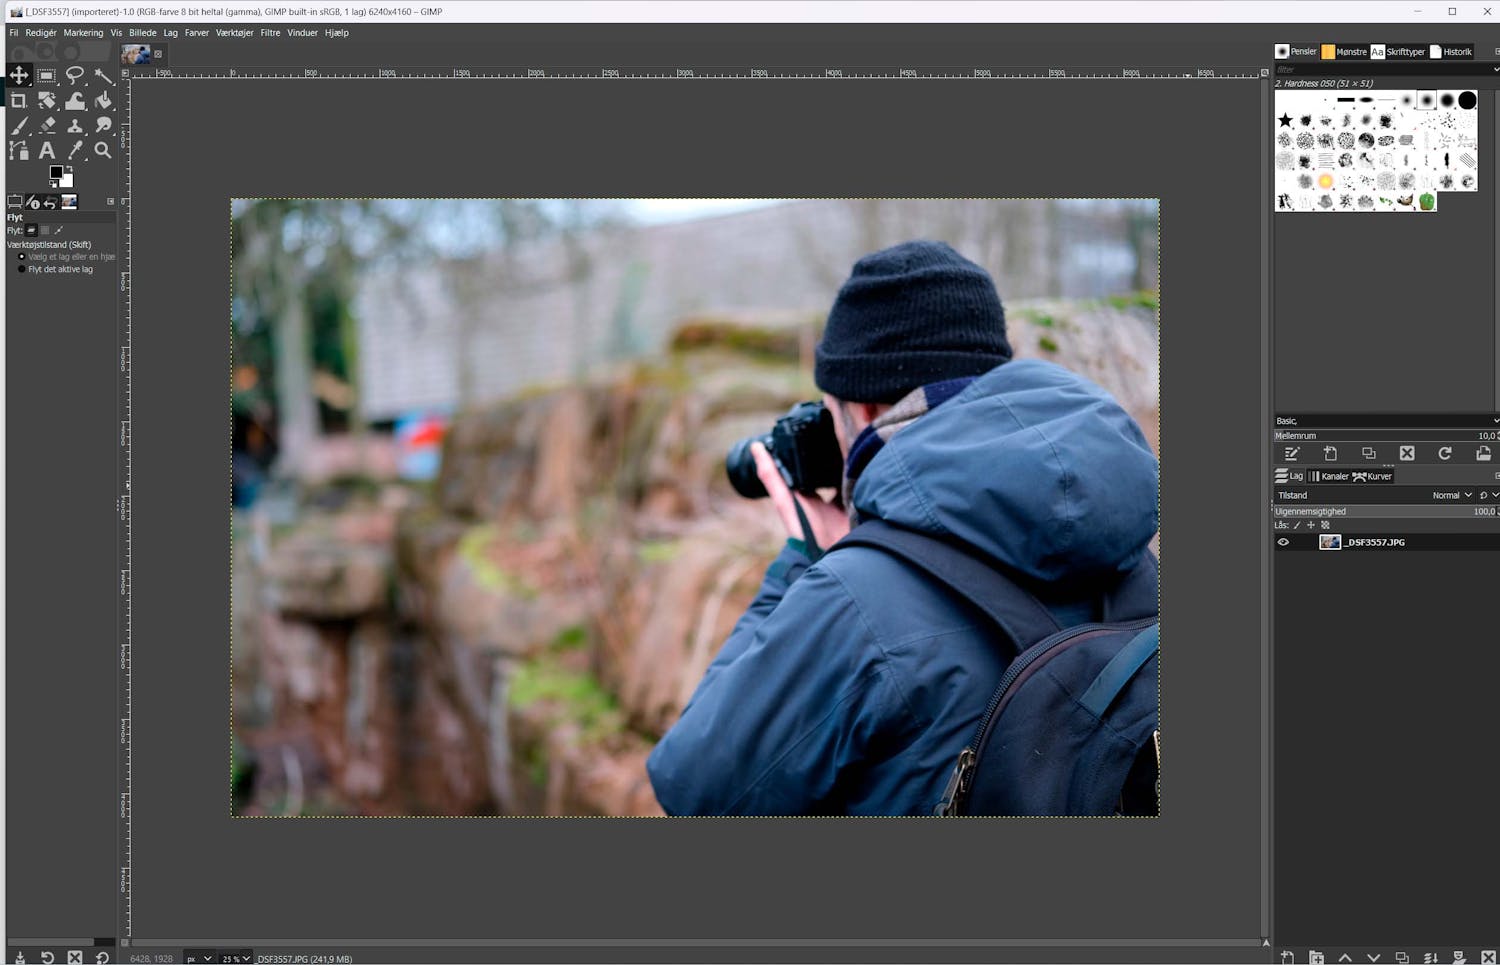The width and height of the screenshot is (1500, 965).
Task: Select the Eraser tool
Action: (x=47, y=126)
